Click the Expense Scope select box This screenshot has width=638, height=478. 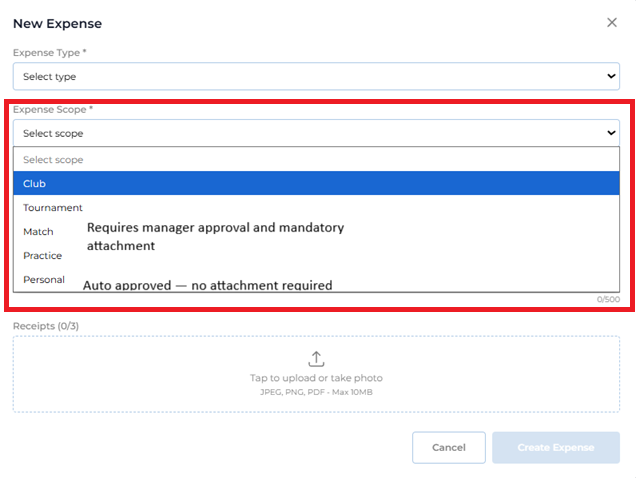[316, 133]
